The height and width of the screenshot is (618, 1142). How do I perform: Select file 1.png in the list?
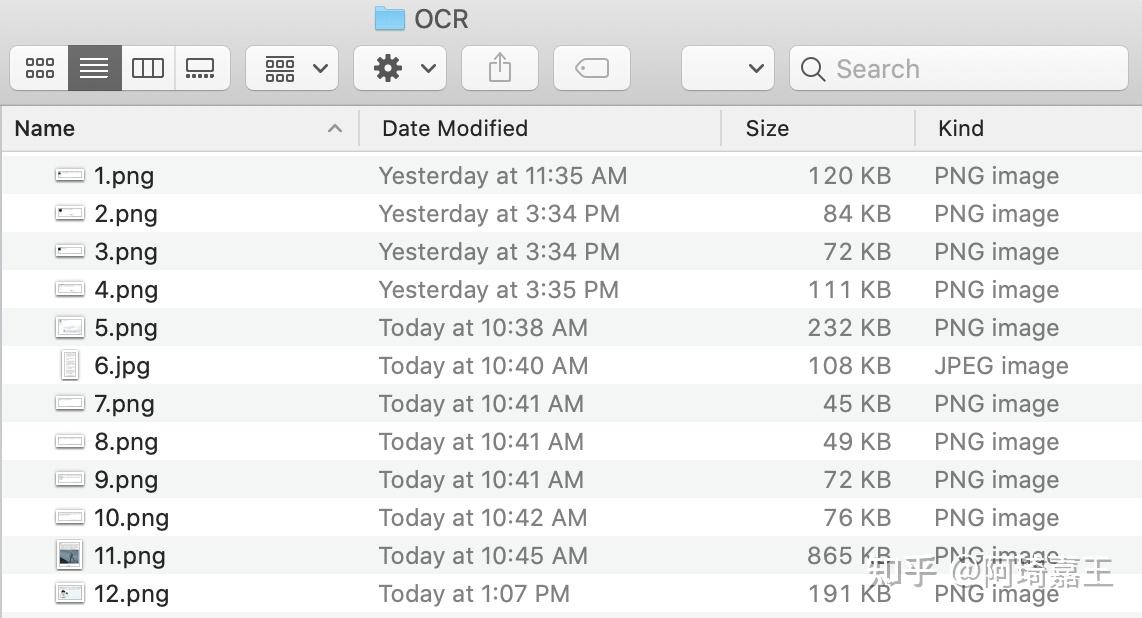pos(124,176)
